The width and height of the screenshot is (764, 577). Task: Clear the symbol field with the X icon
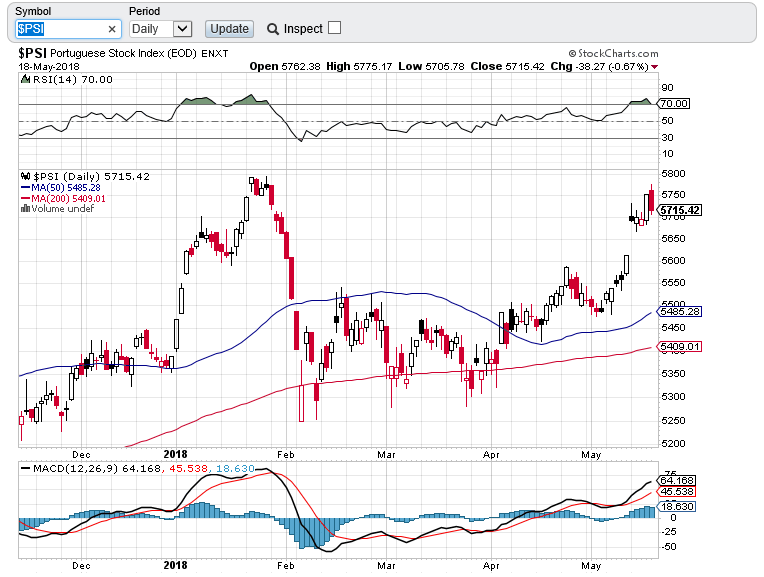[x=112, y=29]
